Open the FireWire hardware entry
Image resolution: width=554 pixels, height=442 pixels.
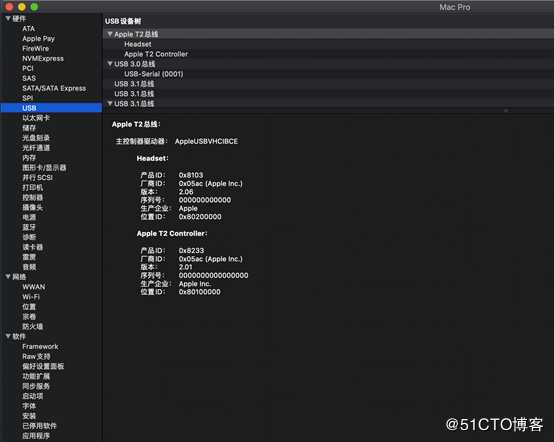36,48
